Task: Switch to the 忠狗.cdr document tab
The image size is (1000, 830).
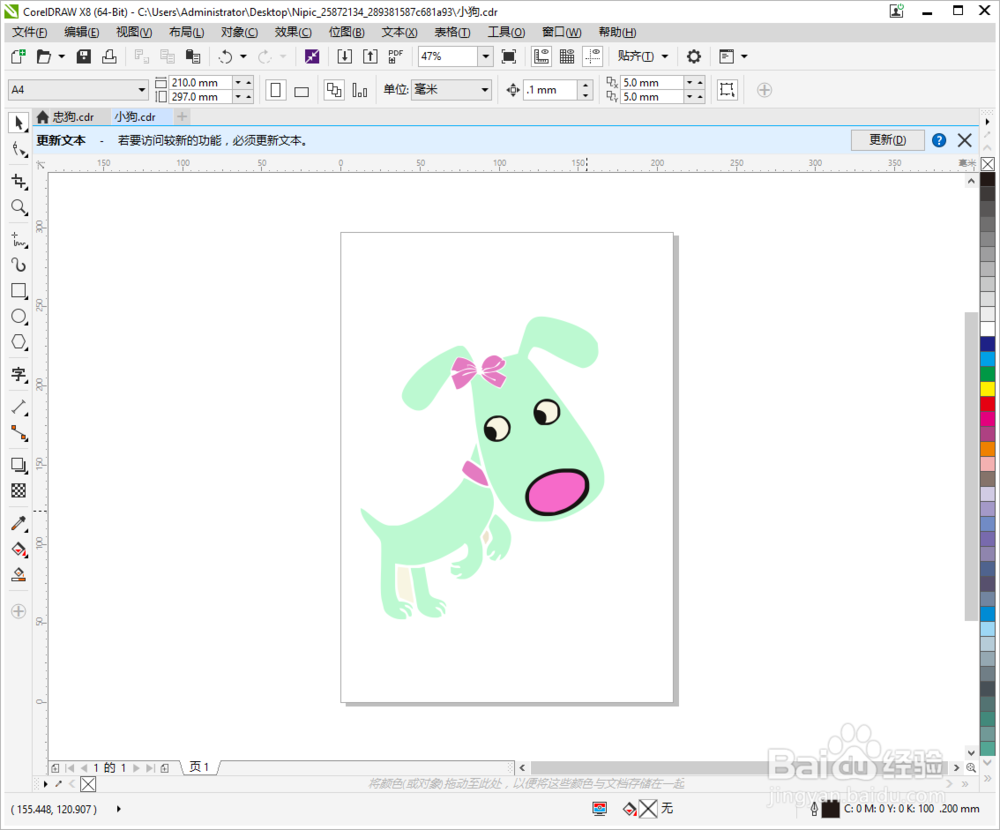Action: pyautogui.click(x=72, y=117)
